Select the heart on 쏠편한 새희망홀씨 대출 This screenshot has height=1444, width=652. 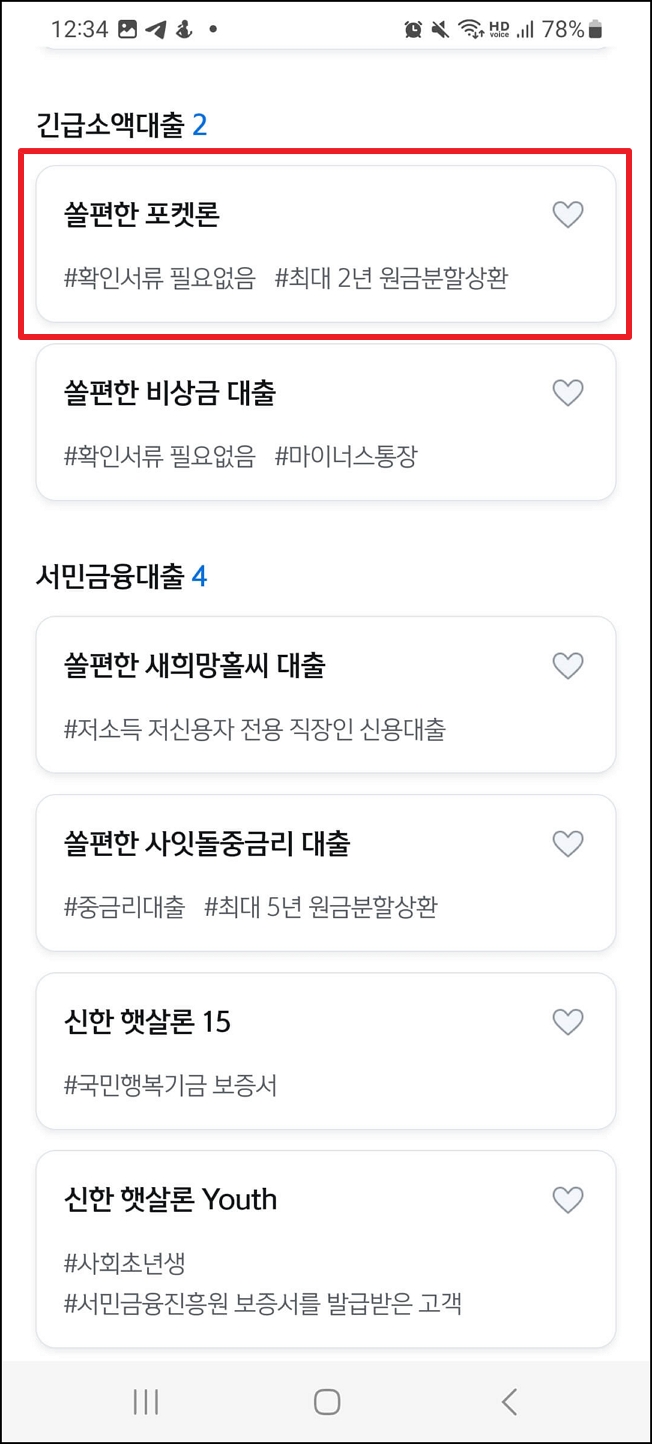pyautogui.click(x=568, y=665)
